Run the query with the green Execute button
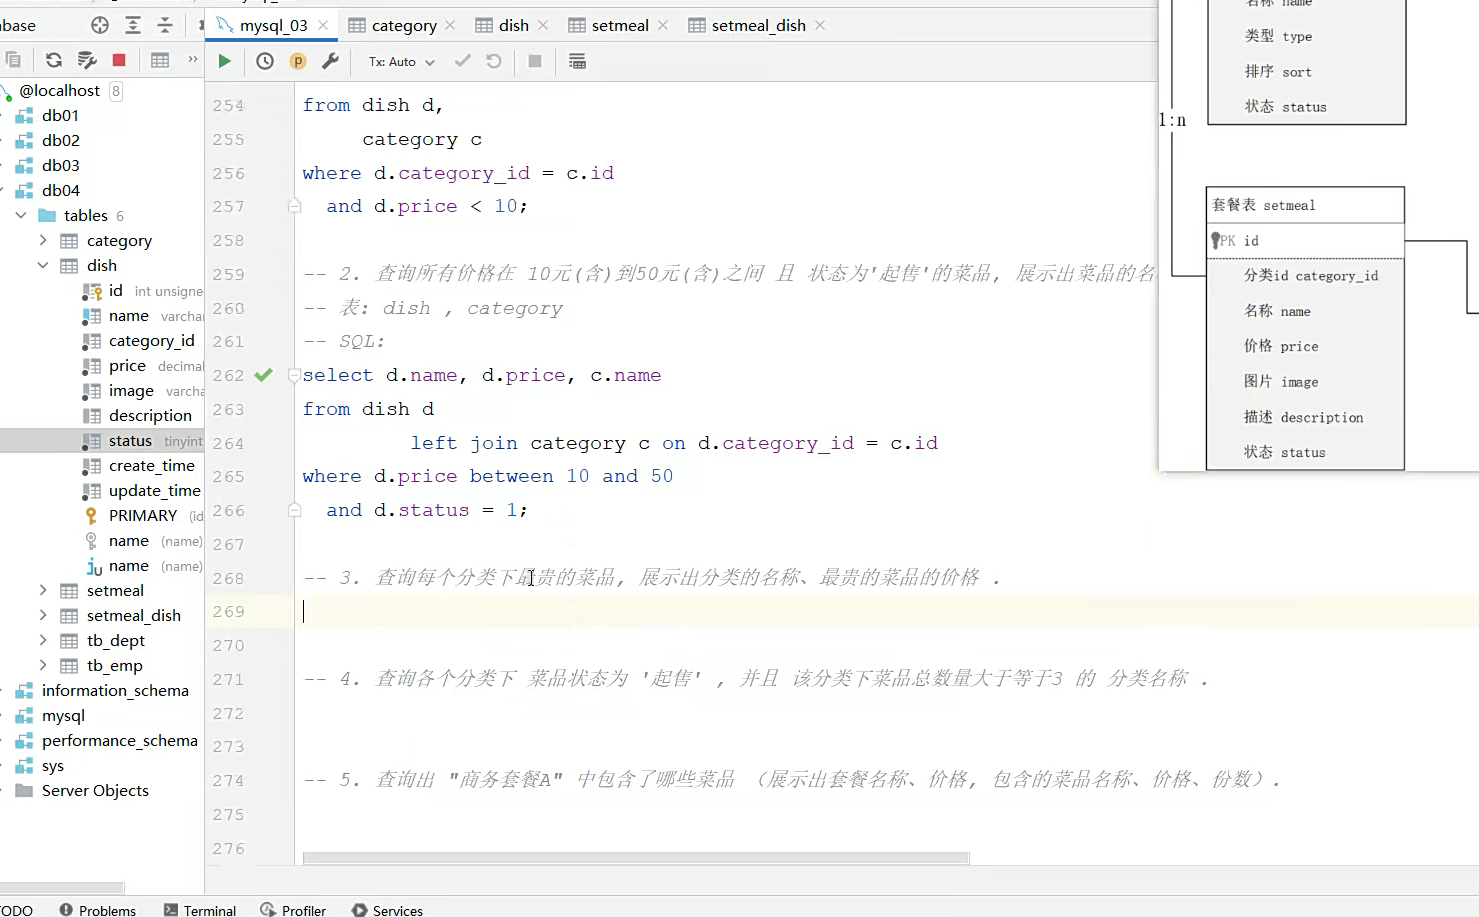 coord(225,61)
